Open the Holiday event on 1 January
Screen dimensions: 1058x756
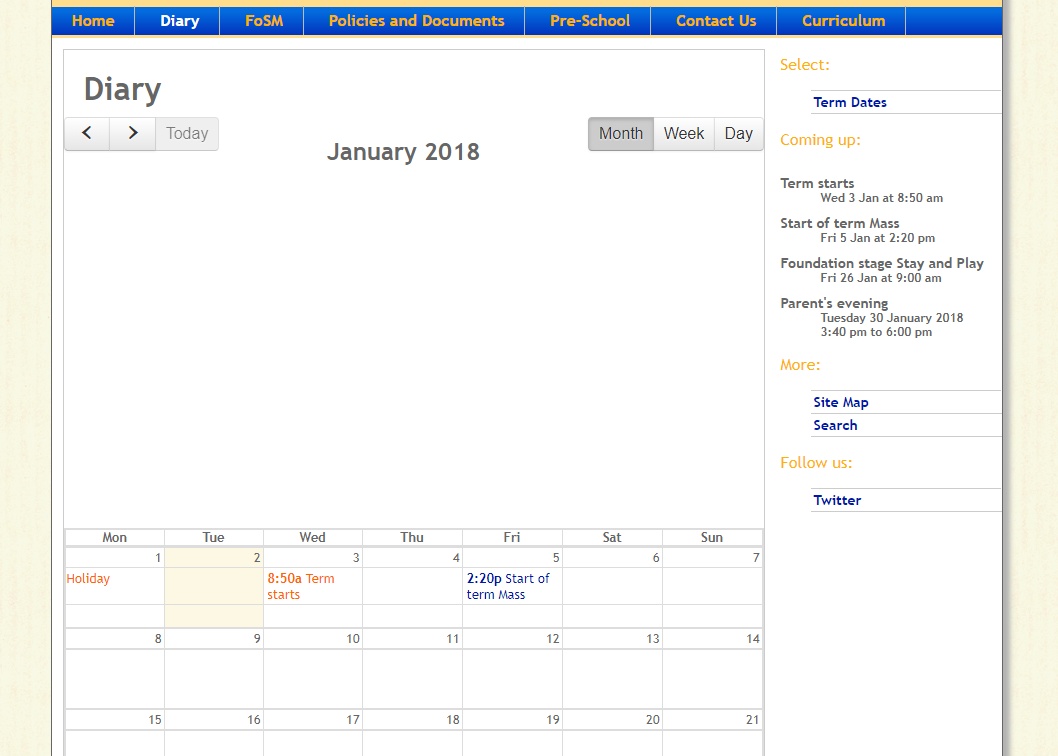tap(88, 579)
